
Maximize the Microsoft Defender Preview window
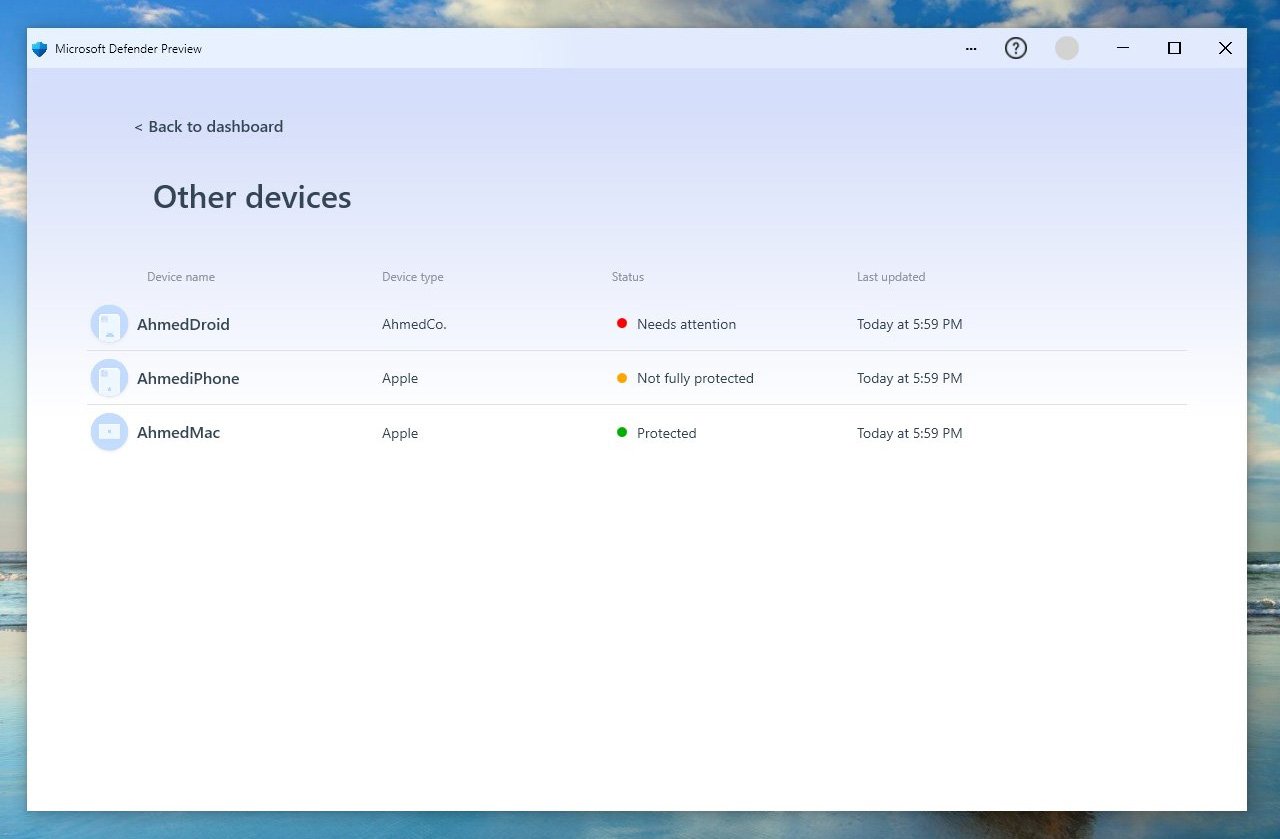pos(1174,48)
